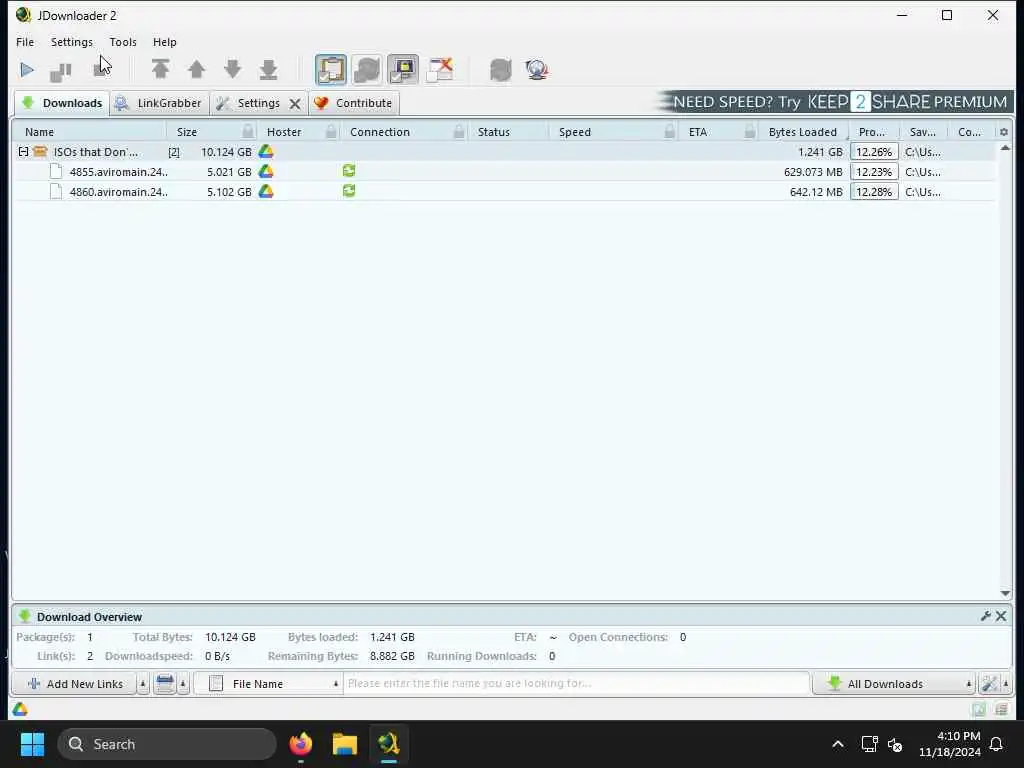This screenshot has width=1024, height=768.
Task: Toggle silent mode window icon with red X
Action: point(440,70)
